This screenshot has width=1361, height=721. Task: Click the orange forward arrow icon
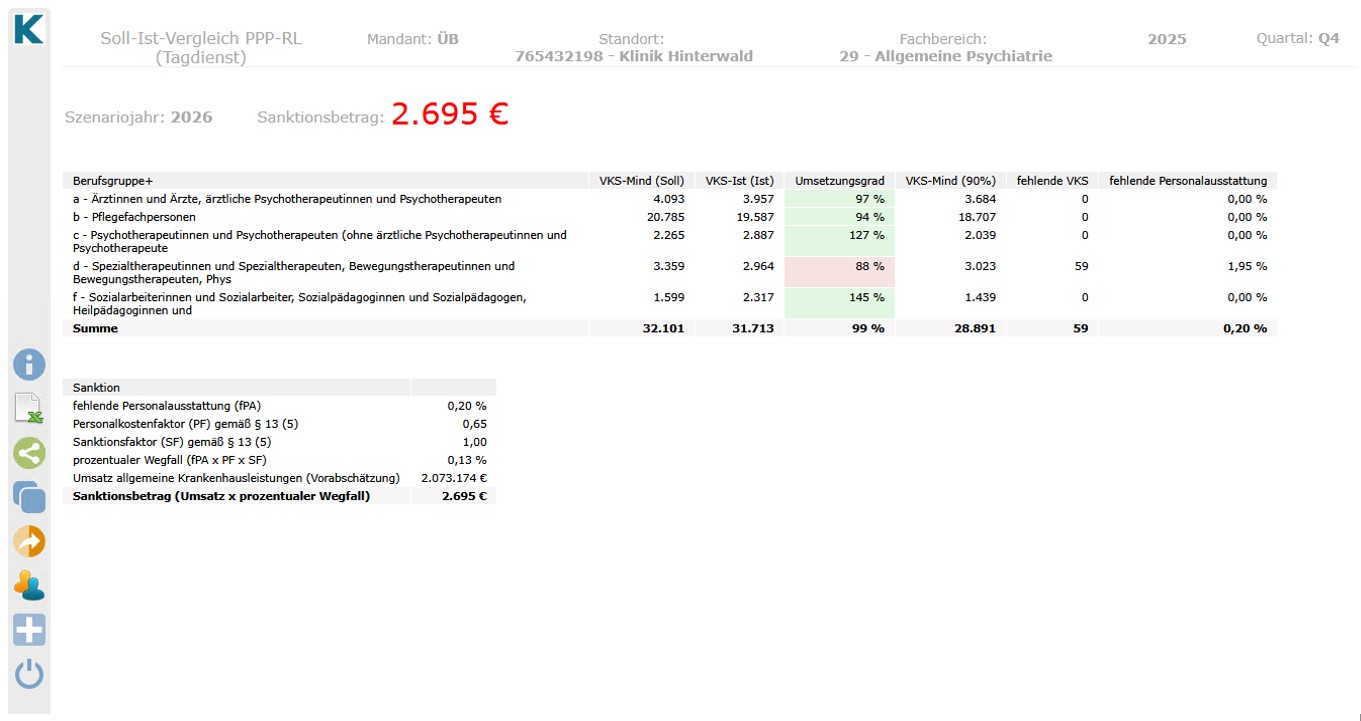pyautogui.click(x=29, y=541)
